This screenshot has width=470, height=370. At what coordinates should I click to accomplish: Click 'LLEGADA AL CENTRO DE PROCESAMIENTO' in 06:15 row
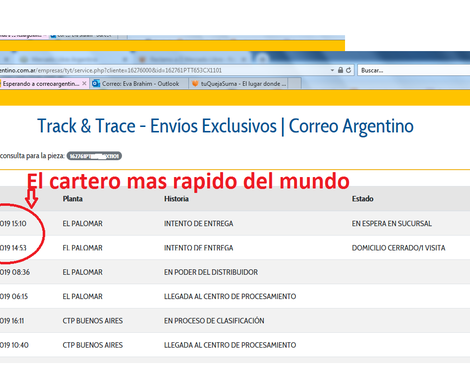(230, 296)
